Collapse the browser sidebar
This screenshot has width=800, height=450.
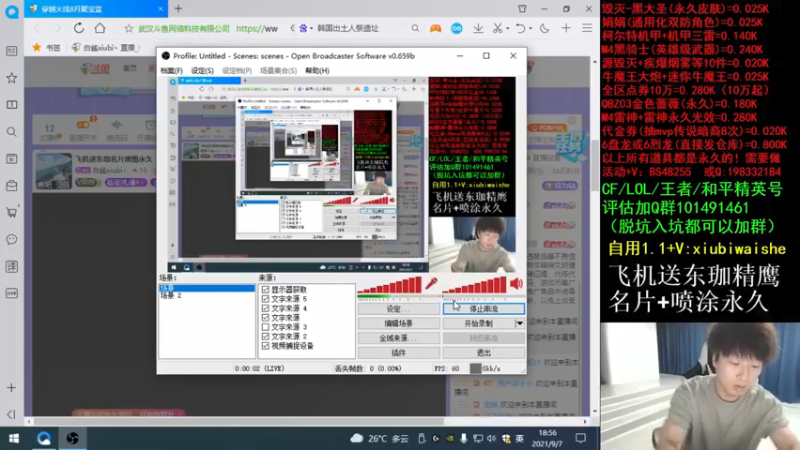(x=11, y=414)
